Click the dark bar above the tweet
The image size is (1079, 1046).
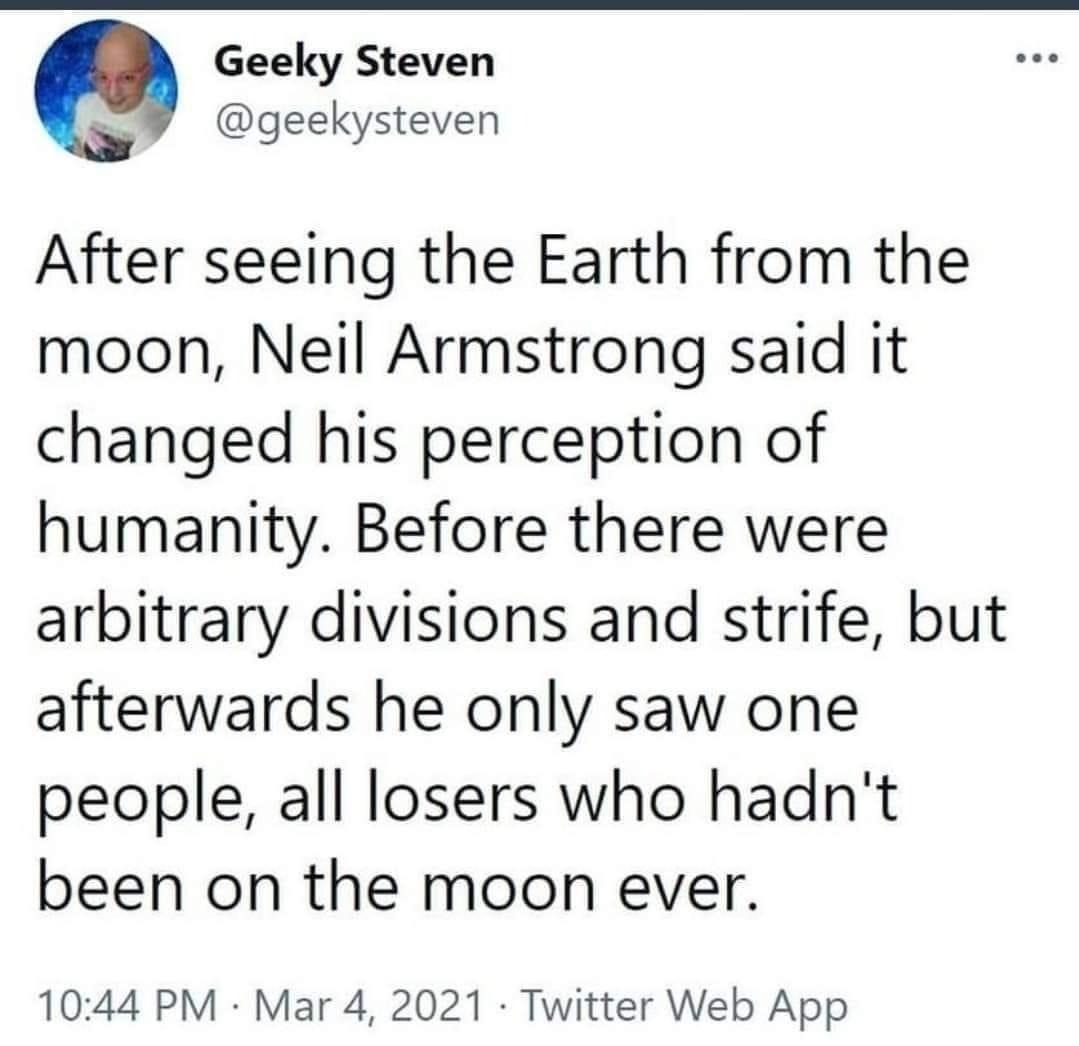[539, 4]
